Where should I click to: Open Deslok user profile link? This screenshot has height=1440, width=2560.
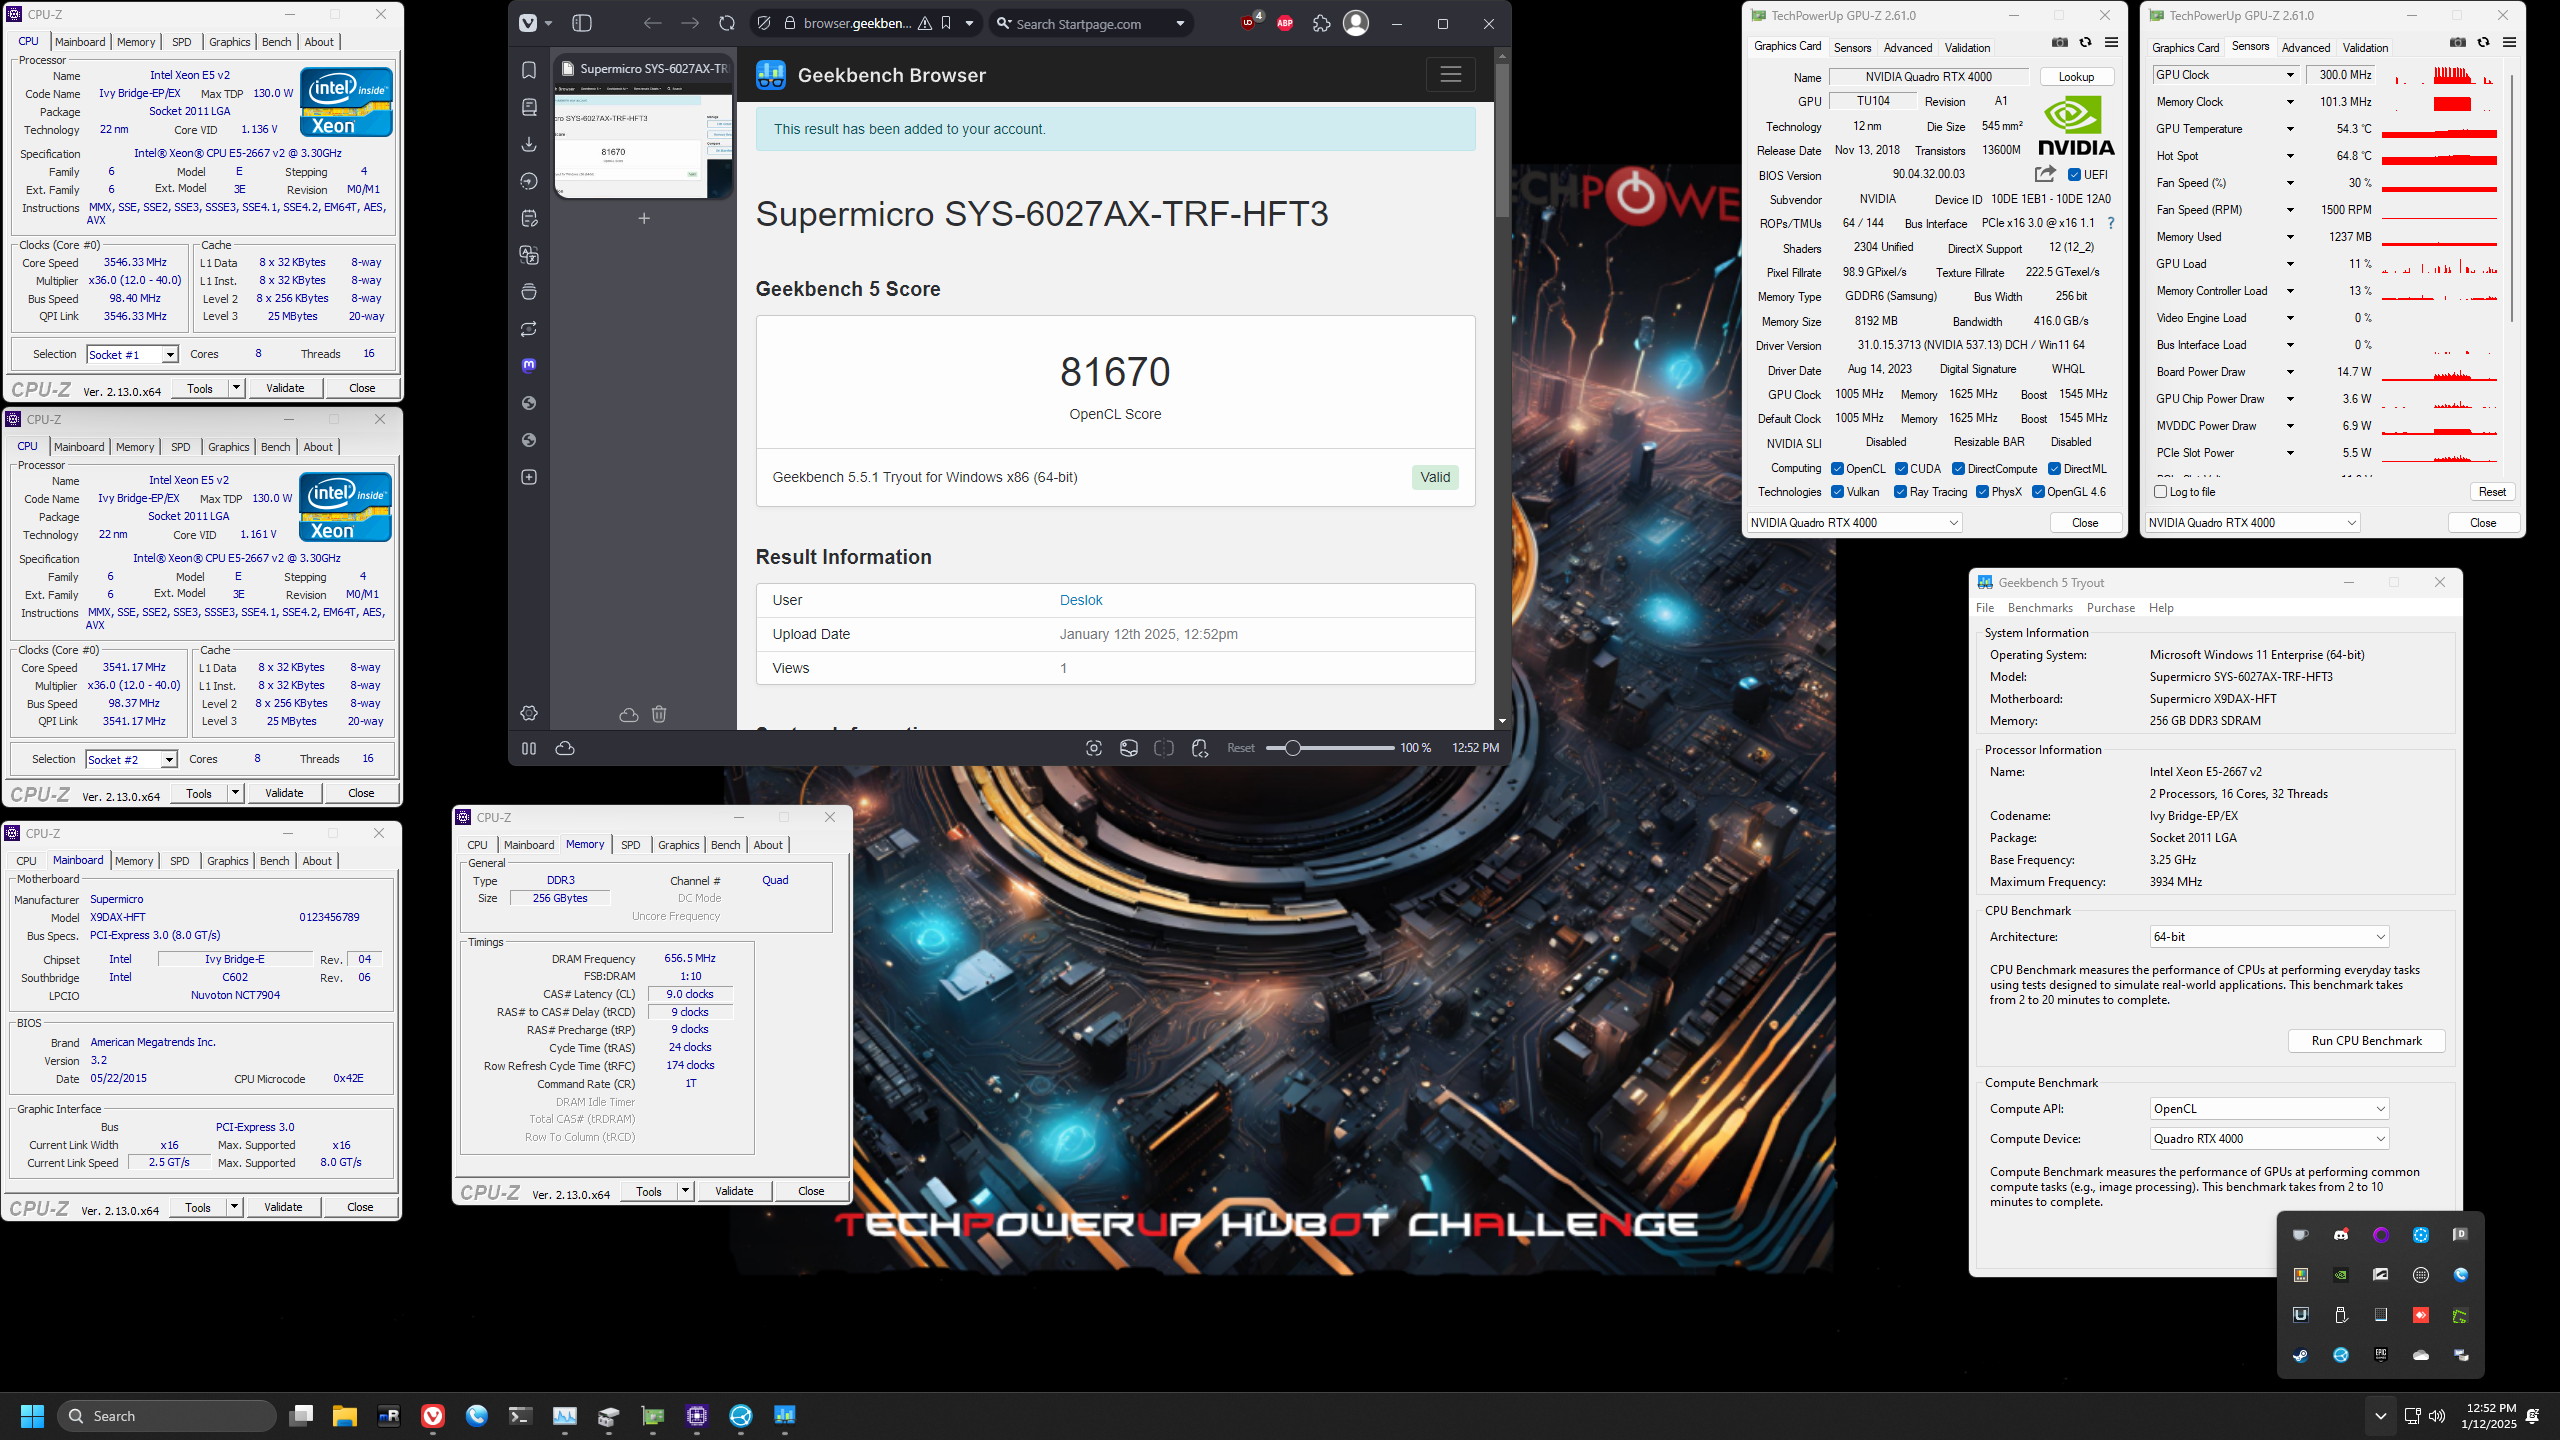[x=1081, y=600]
